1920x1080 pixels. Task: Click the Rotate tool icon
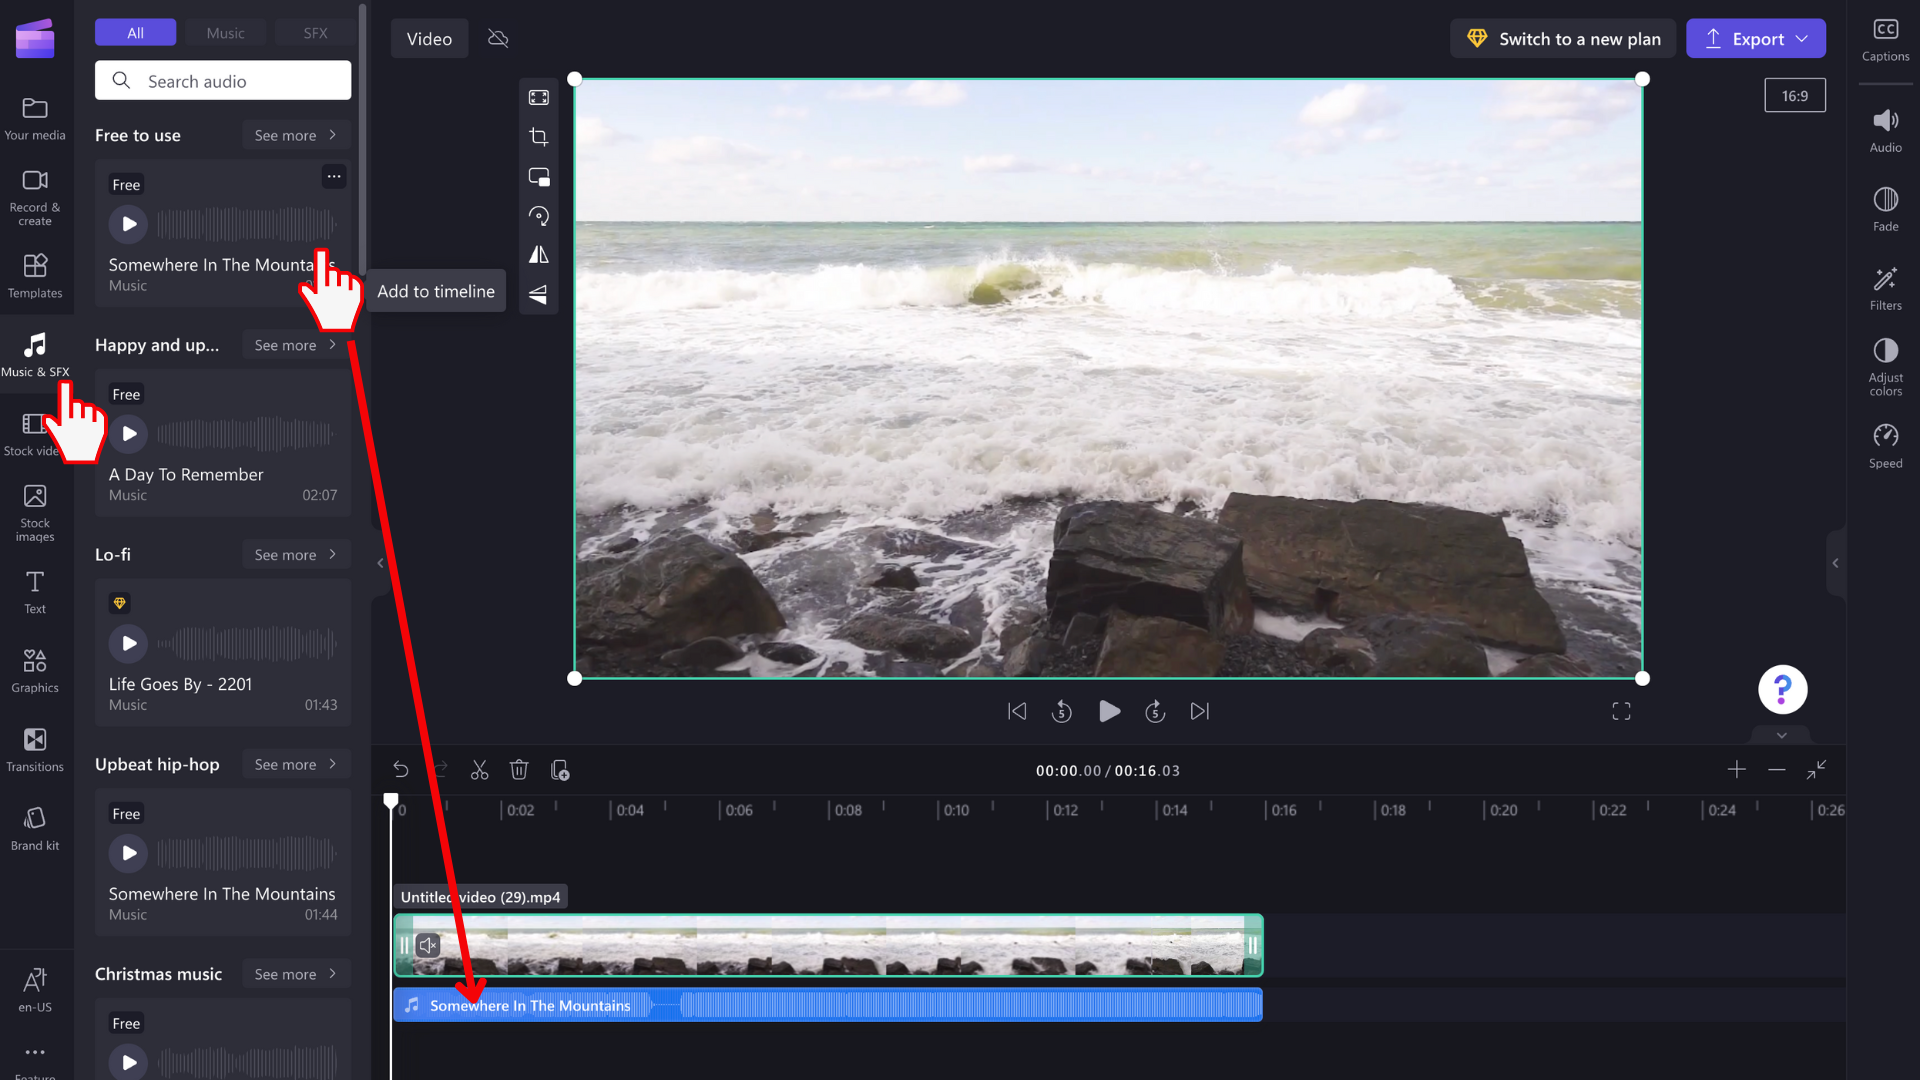(x=539, y=216)
